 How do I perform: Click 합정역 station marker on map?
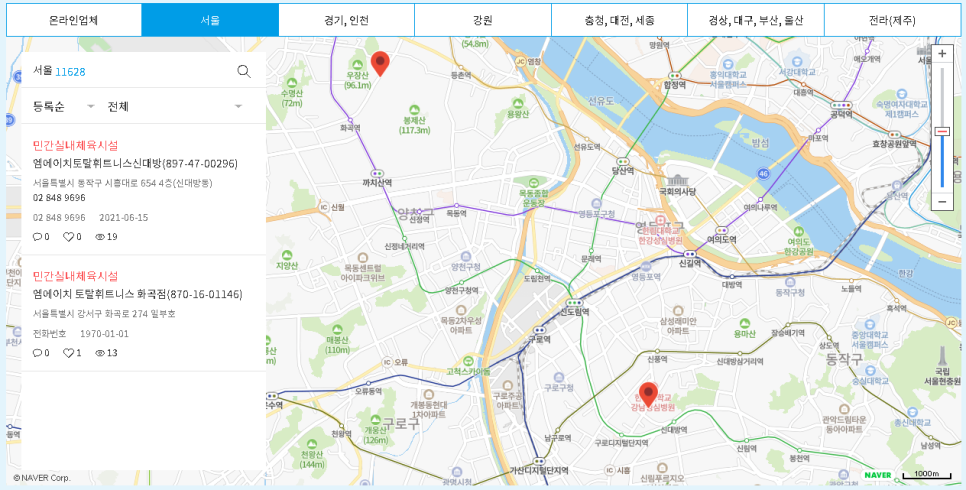[674, 77]
